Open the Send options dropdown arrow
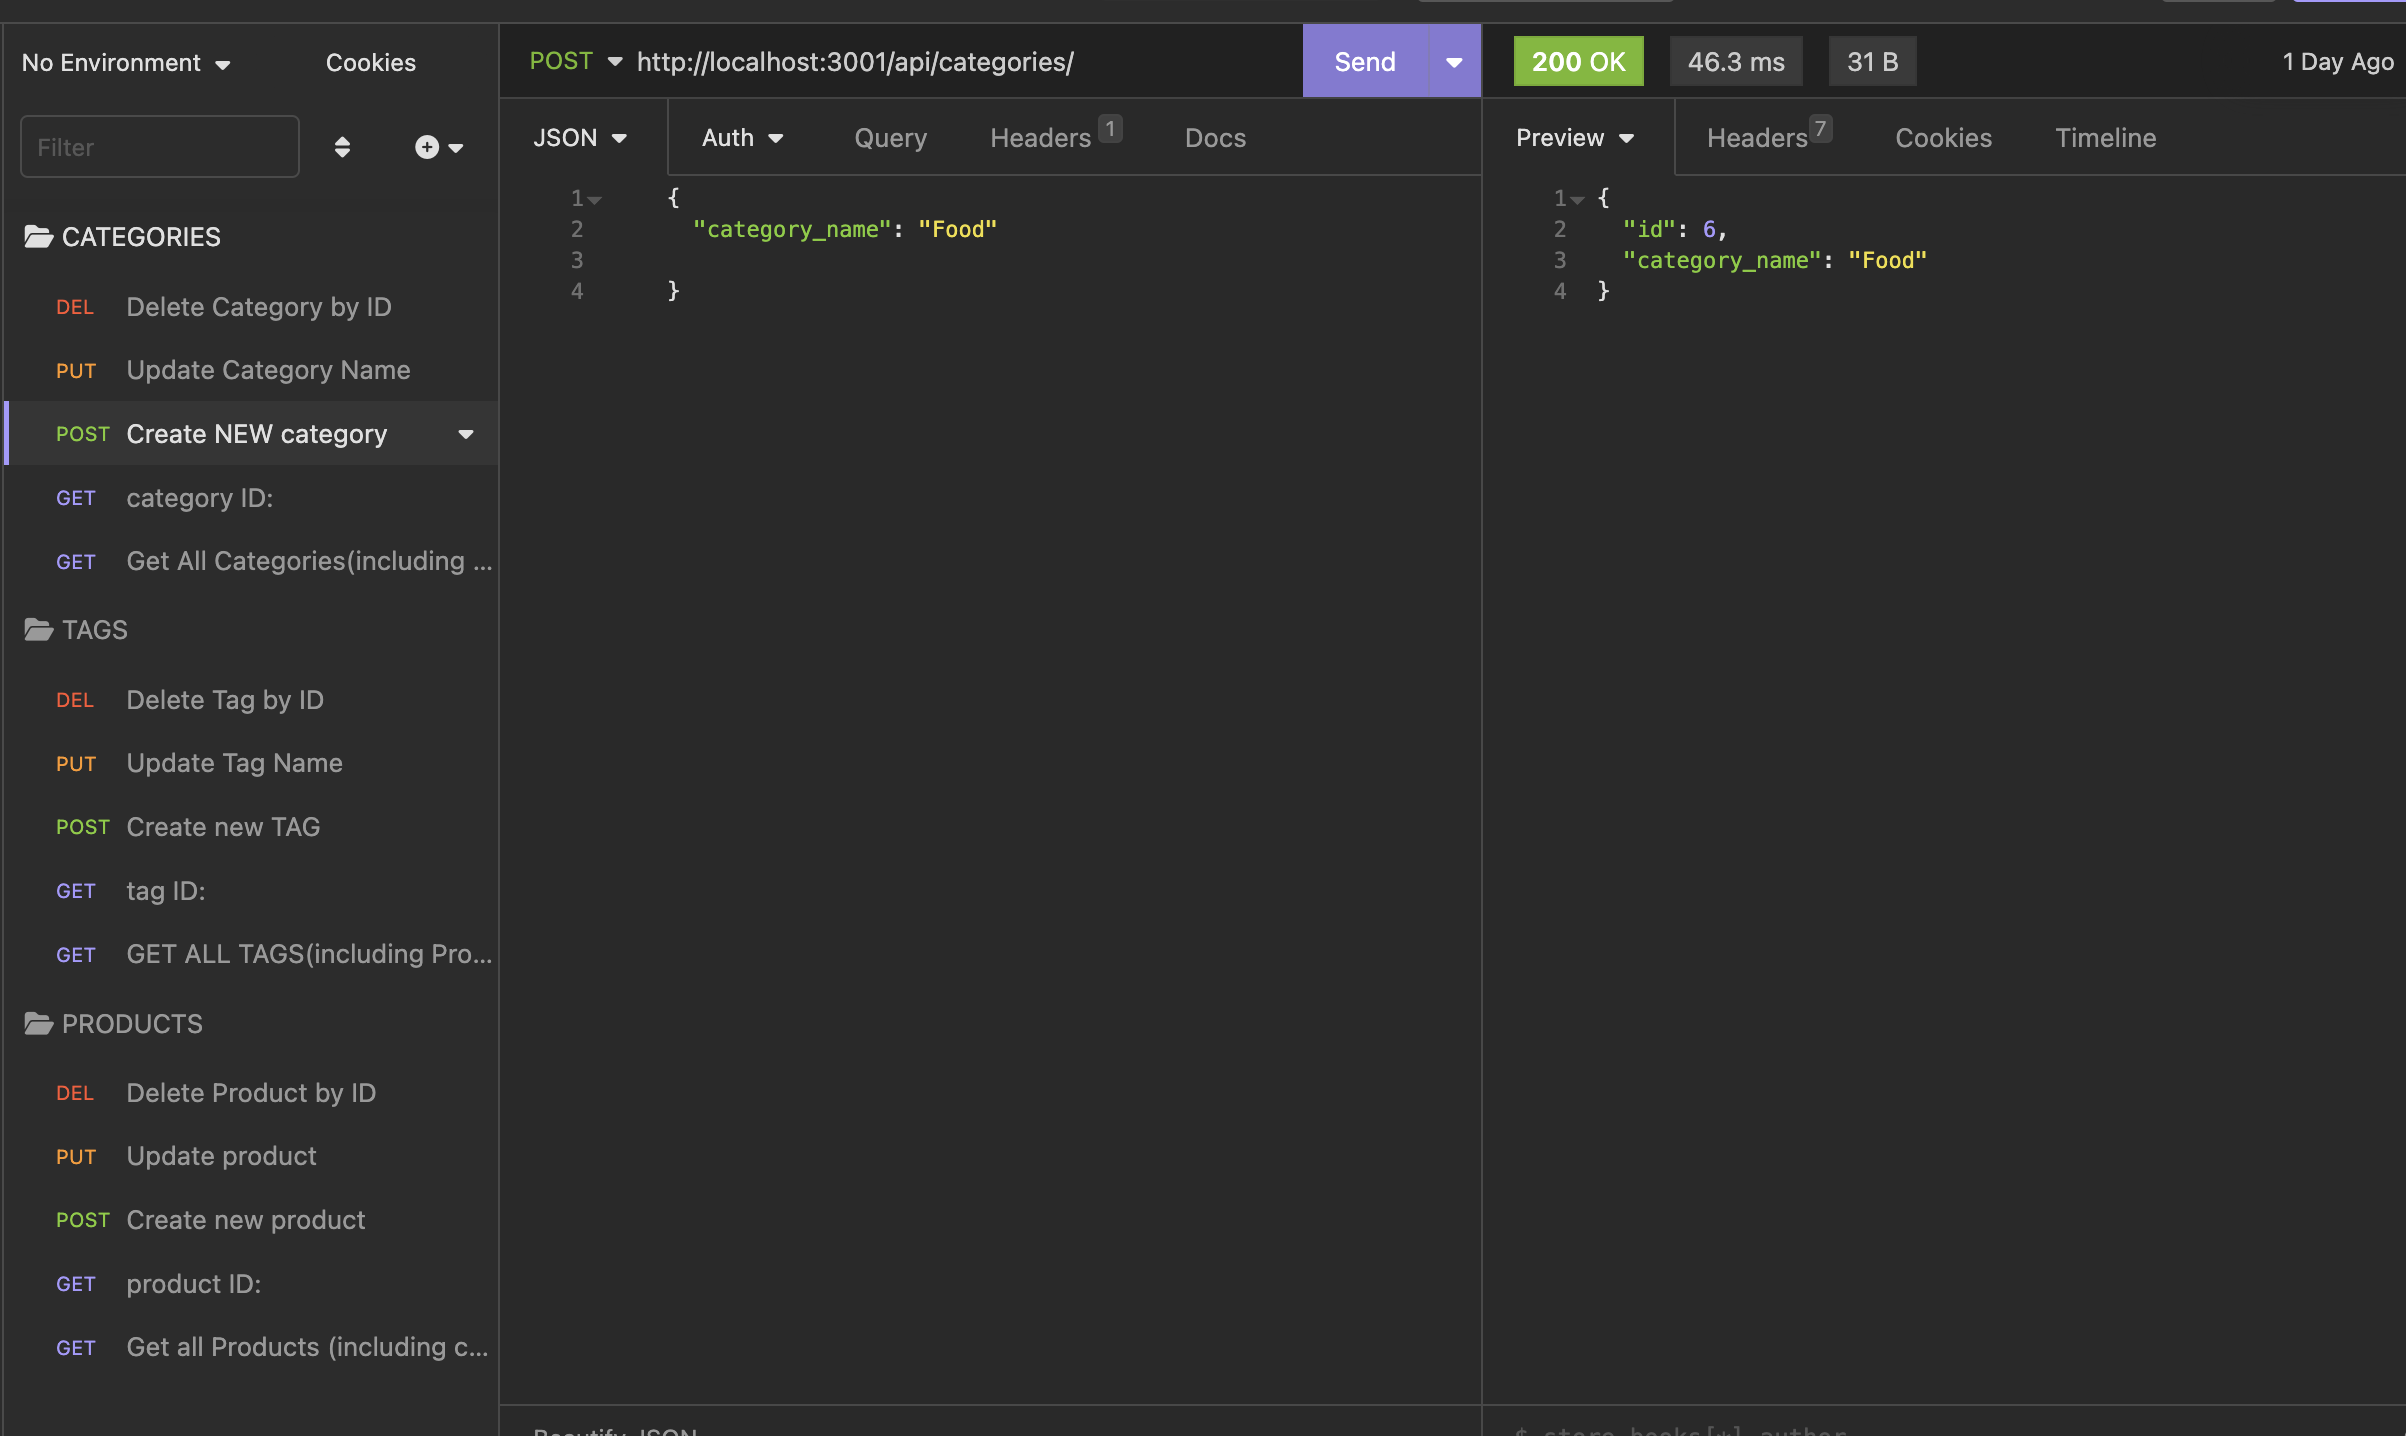This screenshot has height=1436, width=2406. pyautogui.click(x=1453, y=60)
